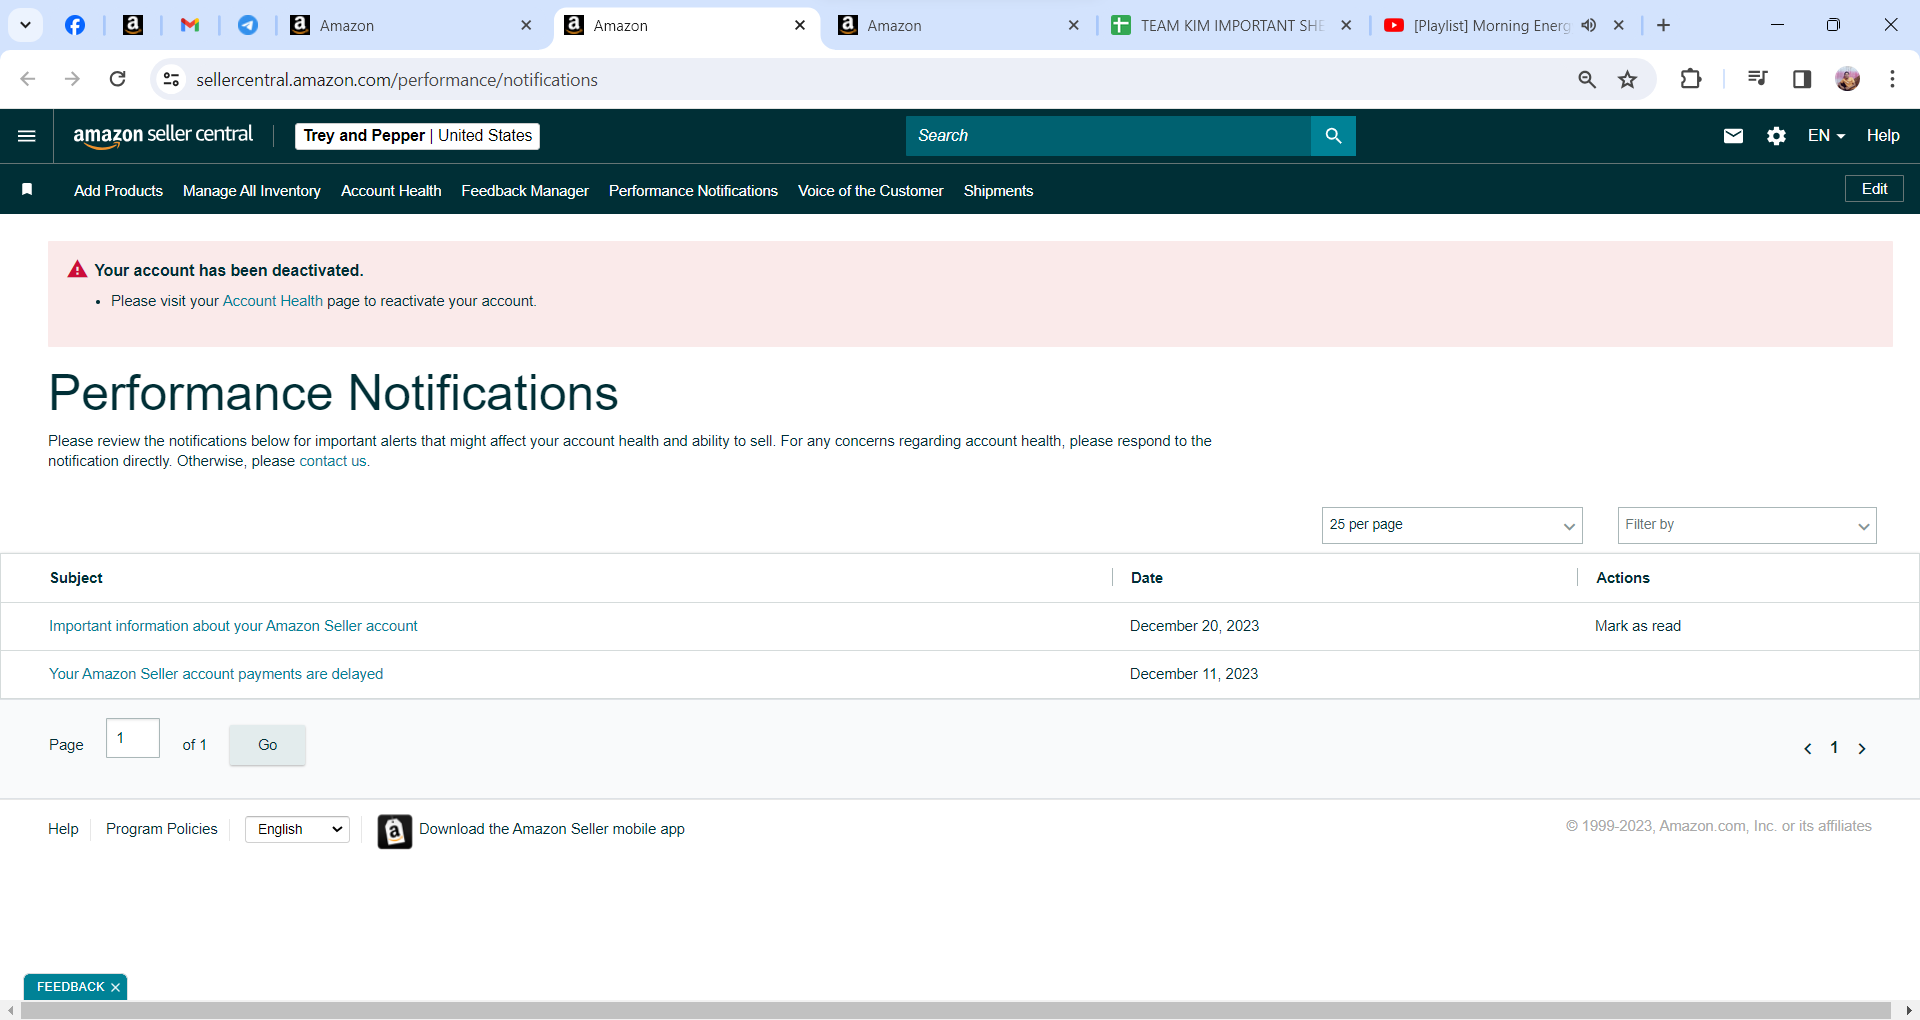The image size is (1920, 1020).
Task: Click the zoom magnifier icon in address bar
Action: (x=1587, y=79)
